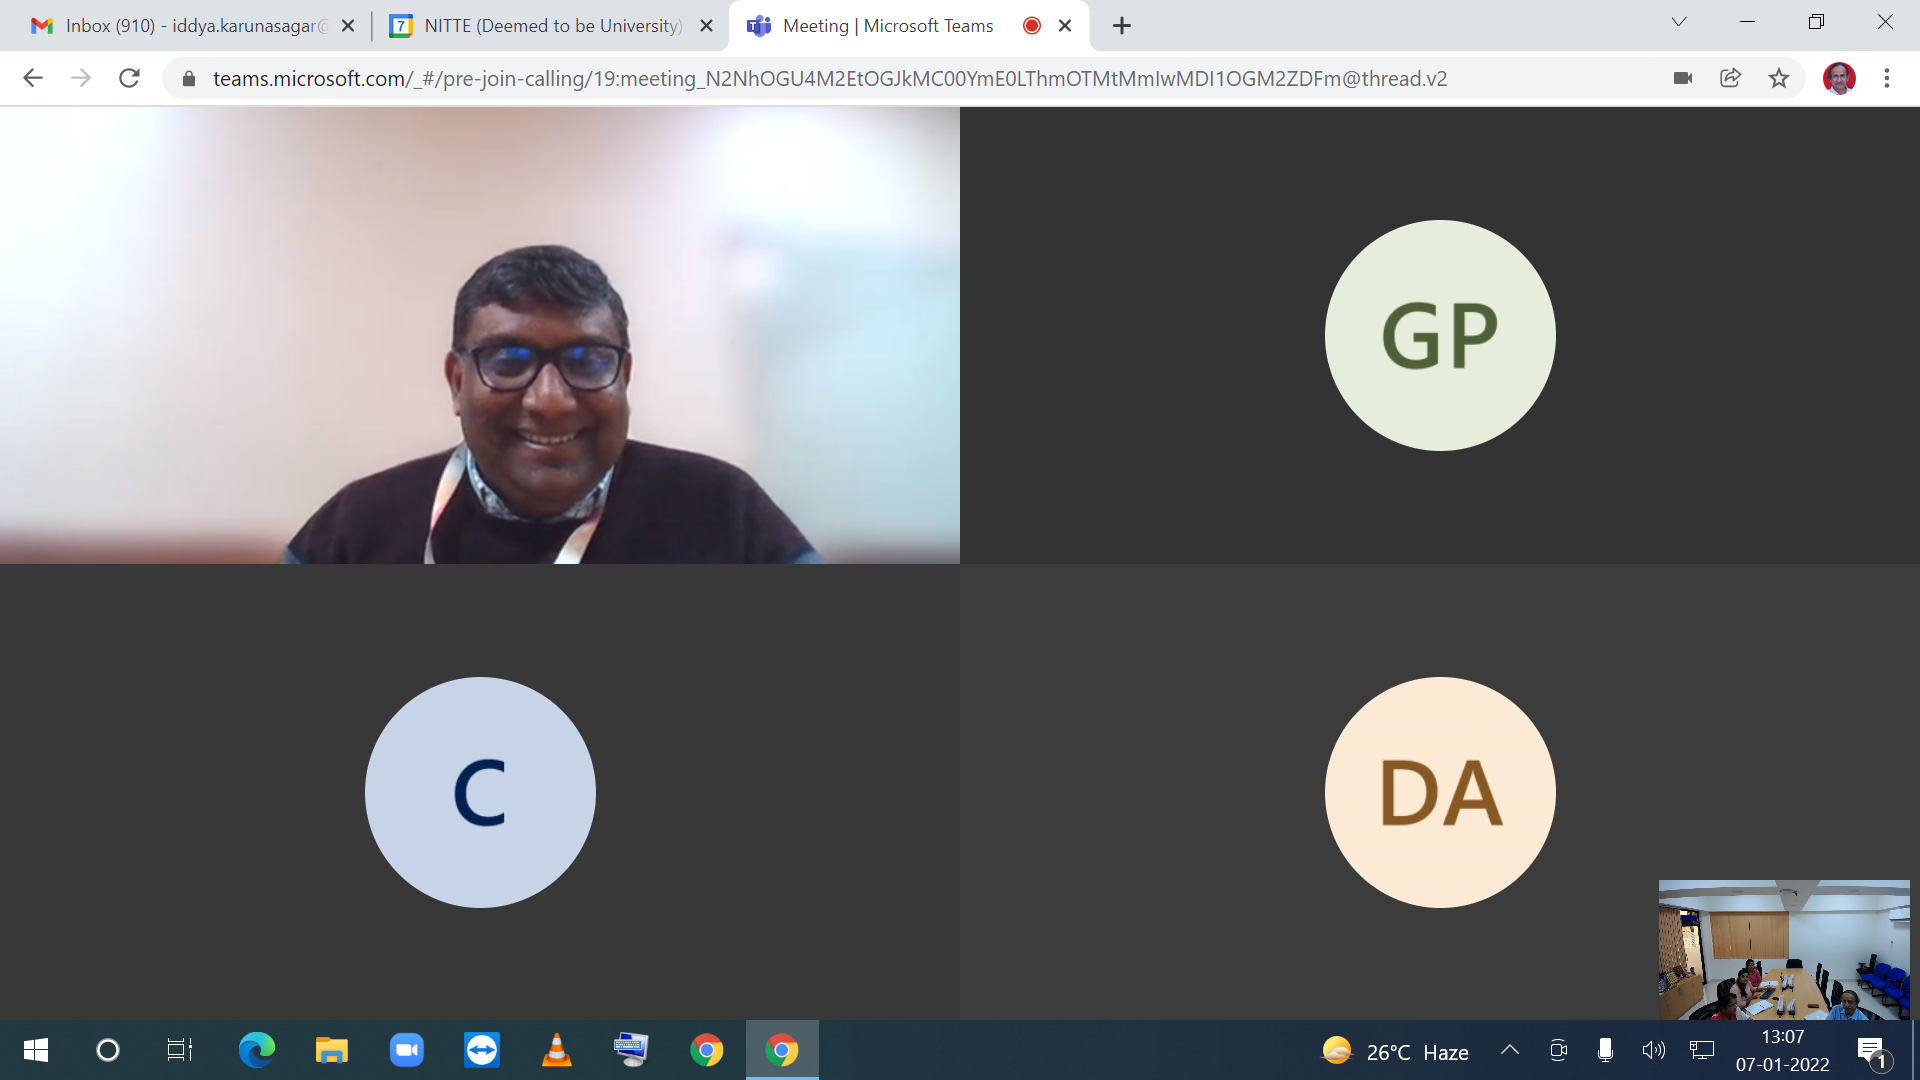Viewport: 1920px width, 1080px height.
Task: Open TeamViewer from the taskbar
Action: pos(481,1050)
